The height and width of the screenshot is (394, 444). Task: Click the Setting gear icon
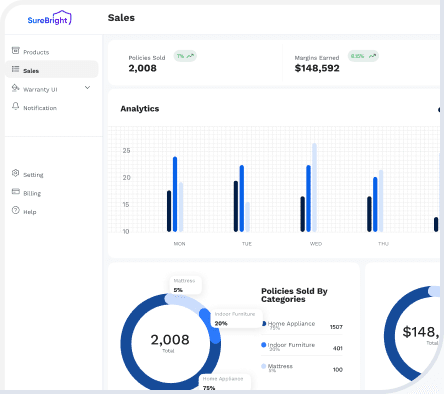click(x=16, y=173)
